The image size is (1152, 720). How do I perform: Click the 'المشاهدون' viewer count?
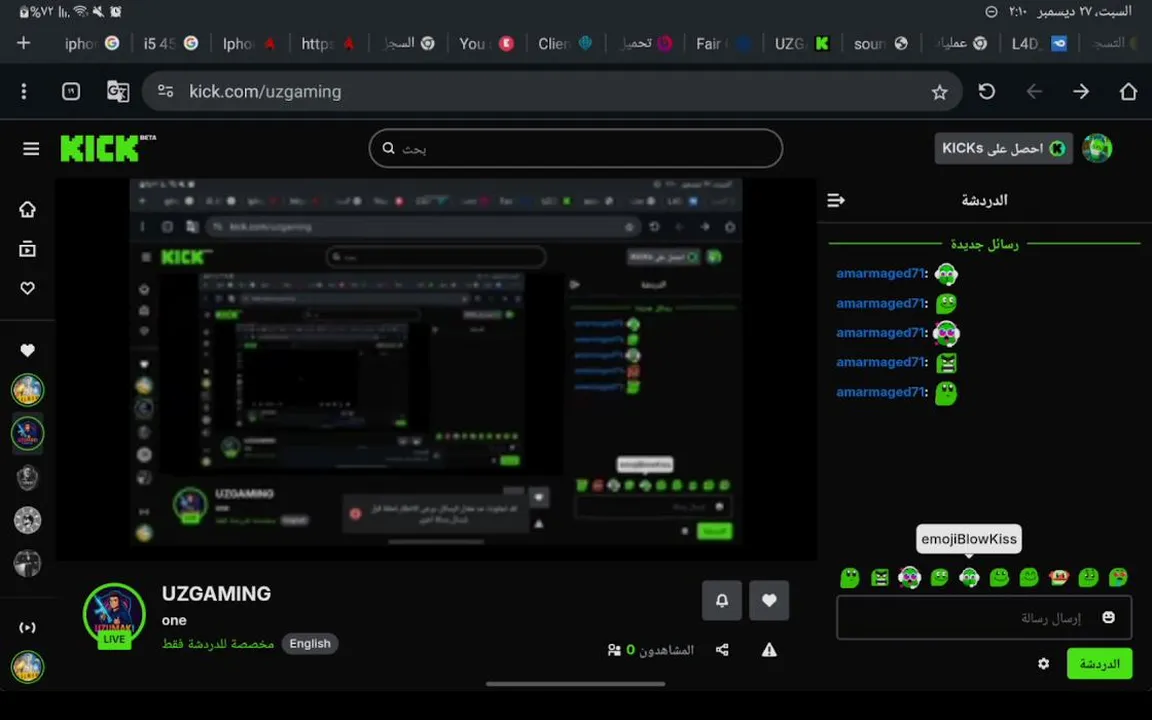(x=651, y=649)
